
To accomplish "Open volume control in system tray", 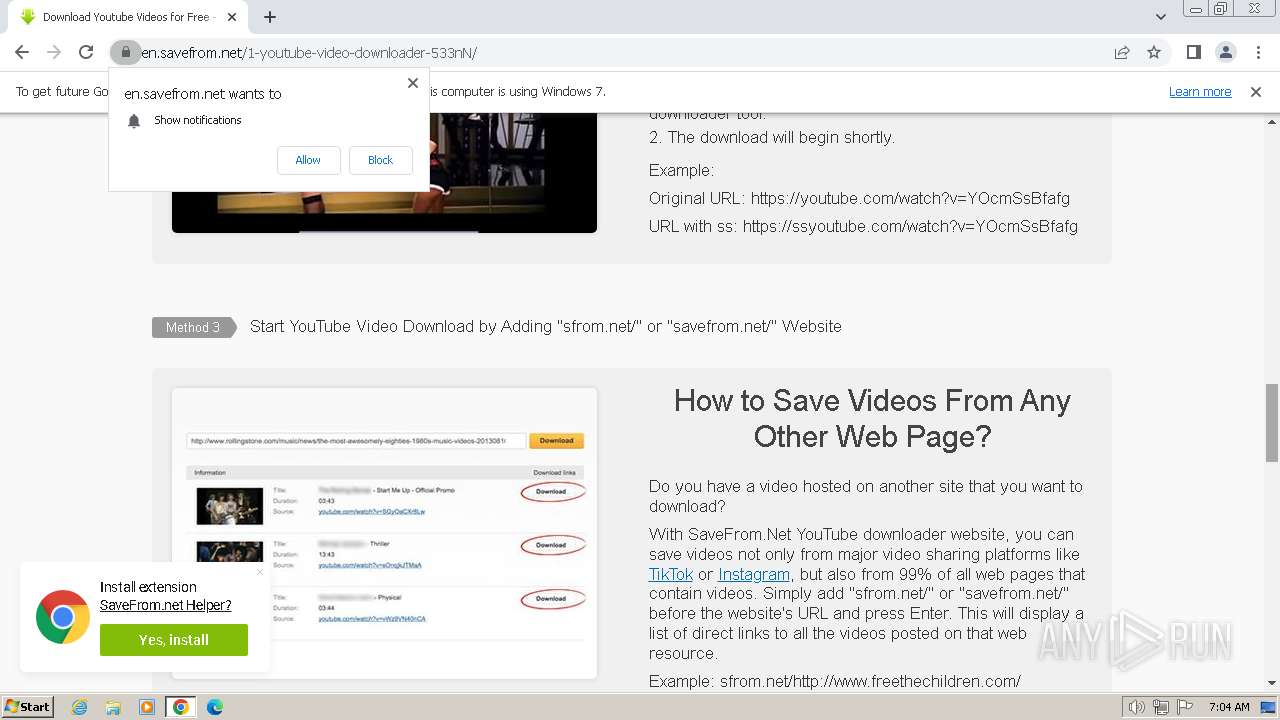I will [x=1136, y=707].
